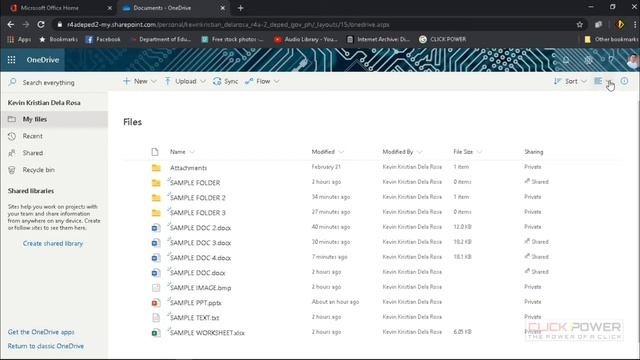Open Shared in sidebar
Image resolution: width=640 pixels, height=360 pixels.
click(x=54, y=153)
